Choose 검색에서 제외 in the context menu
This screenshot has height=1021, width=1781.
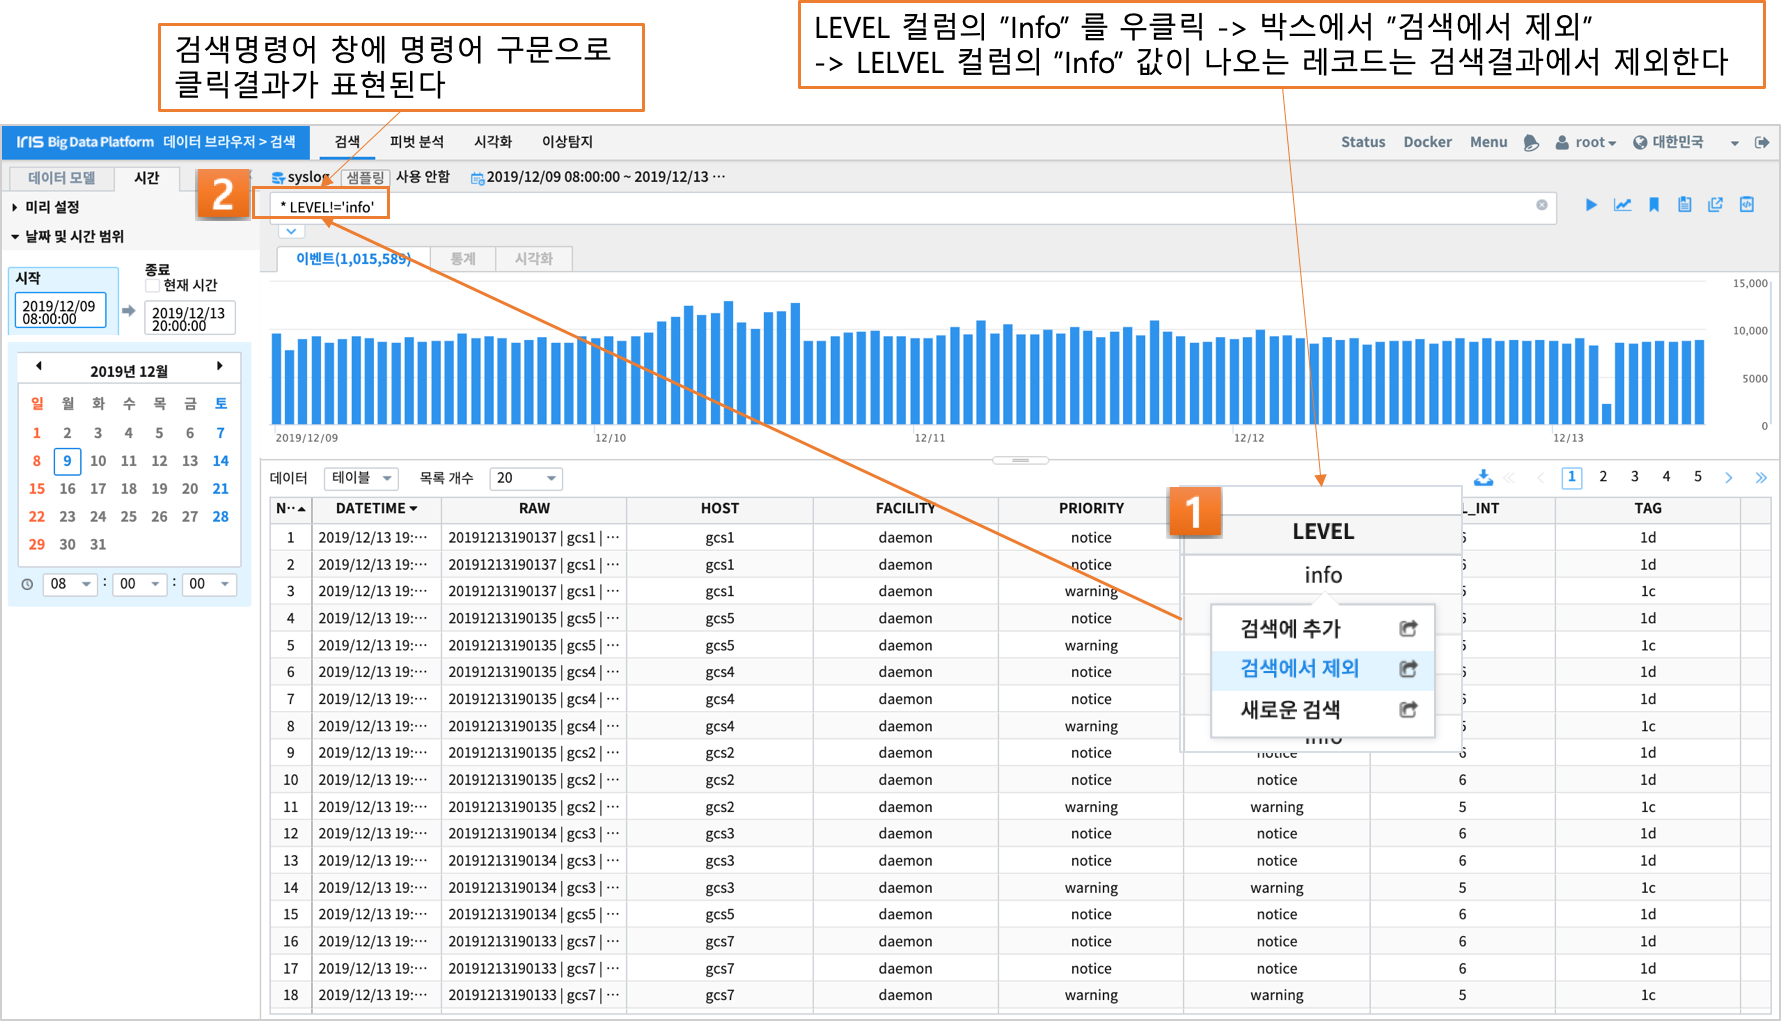click(x=1323, y=669)
